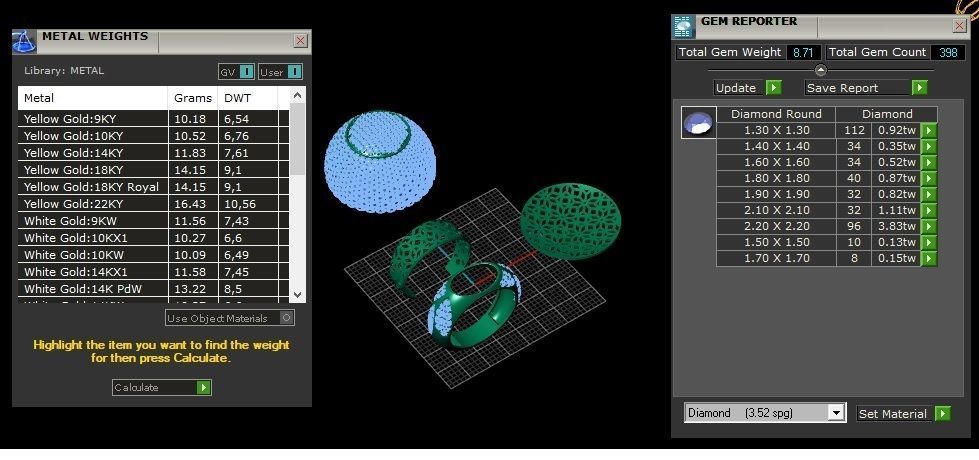979x460 pixels.
Task: Click the 2.20 X 2.20 size cell
Action: coord(777,227)
